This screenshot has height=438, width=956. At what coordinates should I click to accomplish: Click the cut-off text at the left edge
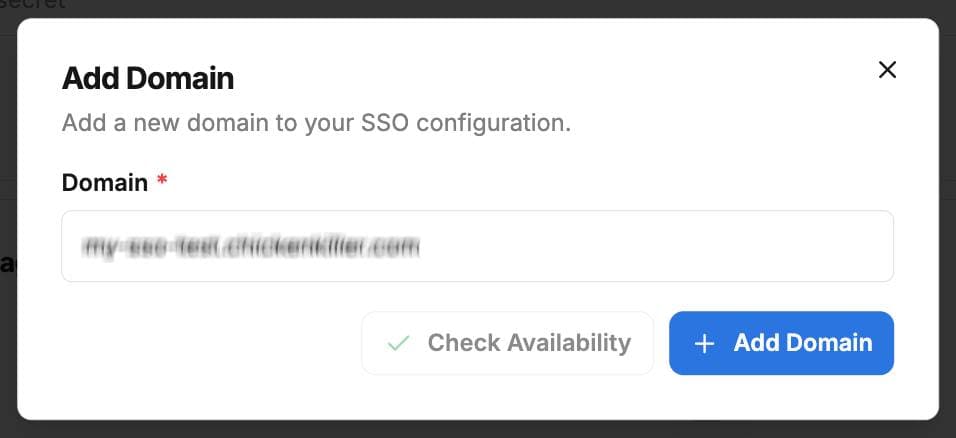(7, 264)
